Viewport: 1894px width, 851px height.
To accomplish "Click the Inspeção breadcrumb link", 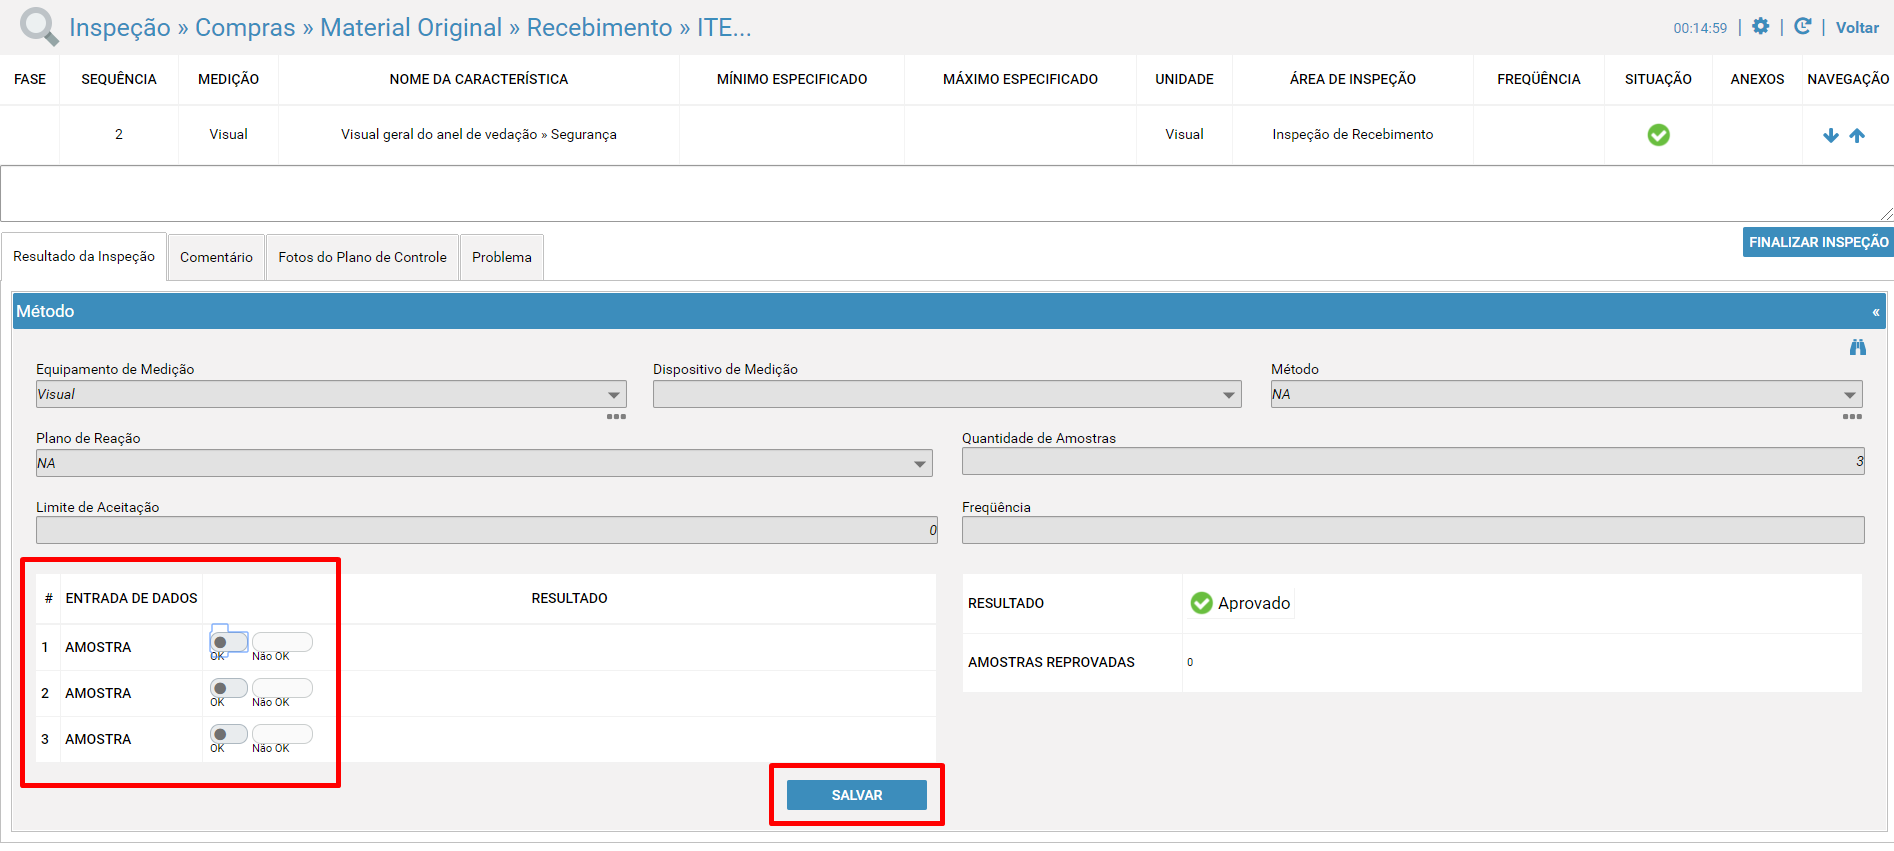I will click(x=120, y=27).
